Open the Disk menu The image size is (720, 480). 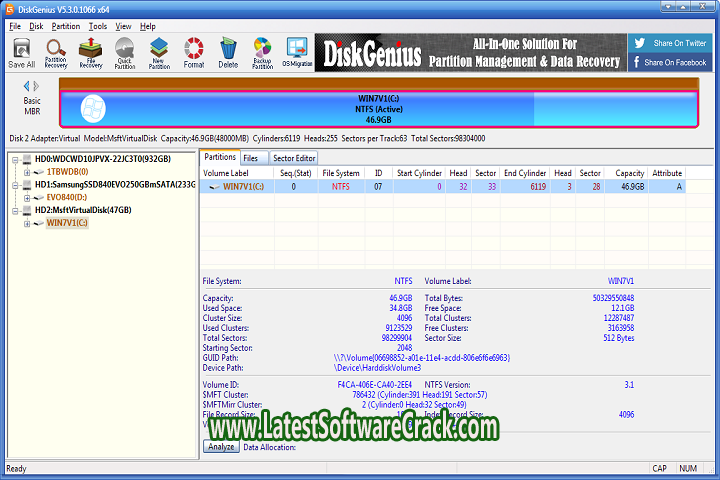click(x=36, y=26)
